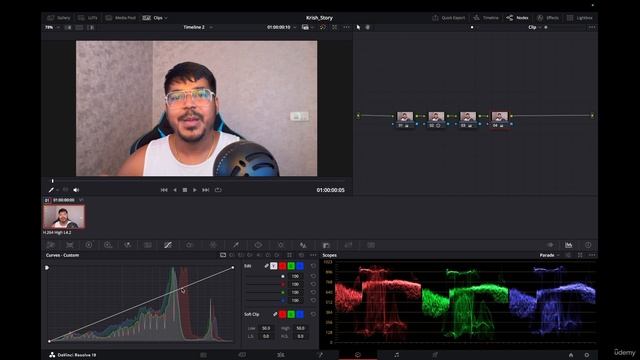The width and height of the screenshot is (640, 360).
Task: Toggle the Timeline panel button
Action: click(486, 18)
